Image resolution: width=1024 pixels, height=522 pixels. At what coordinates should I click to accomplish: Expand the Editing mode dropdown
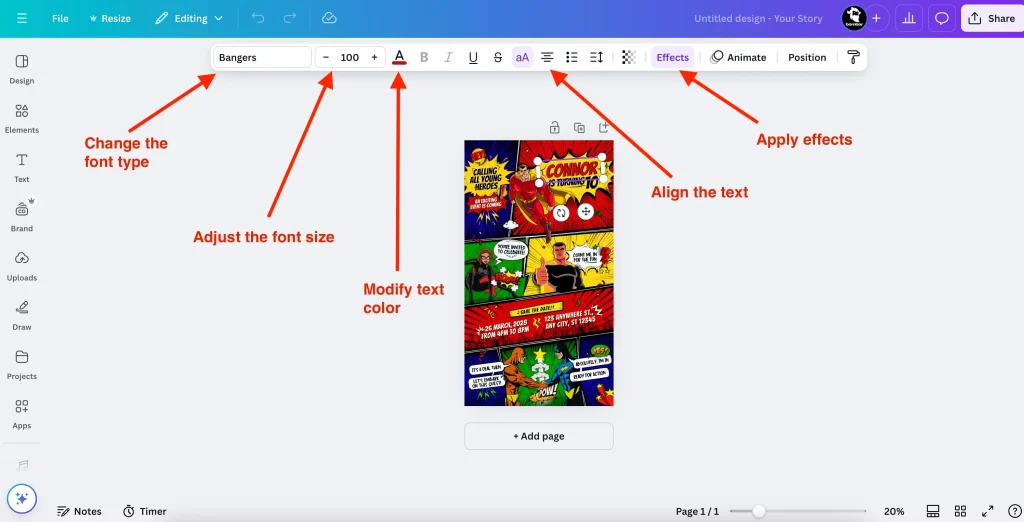coord(189,18)
